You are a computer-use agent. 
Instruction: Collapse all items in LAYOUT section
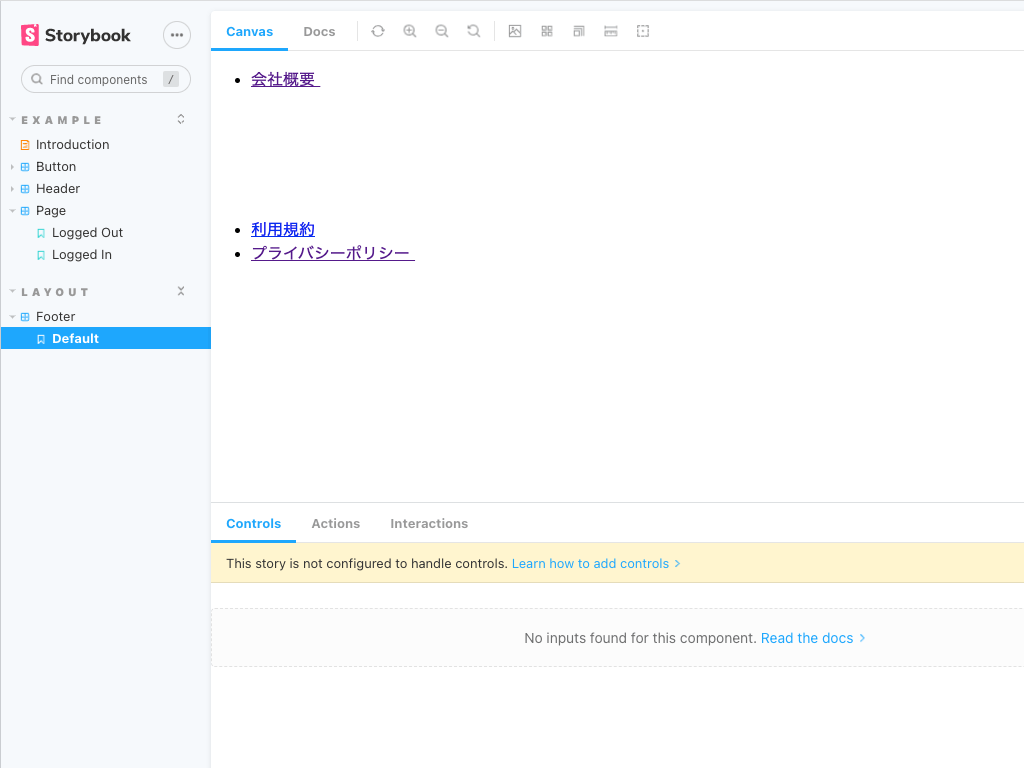pos(181,291)
